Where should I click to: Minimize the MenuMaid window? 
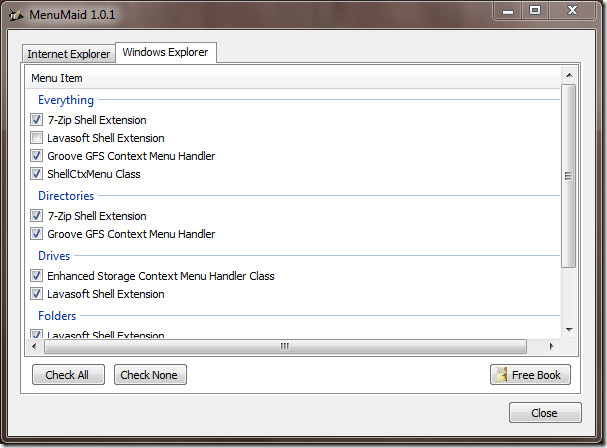tap(508, 11)
